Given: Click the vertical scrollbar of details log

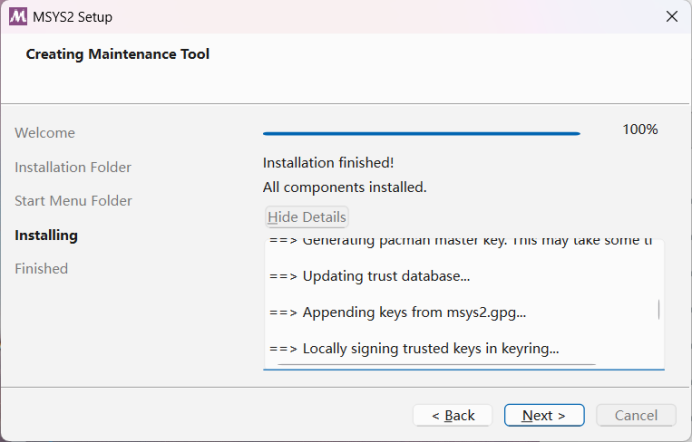Looking at the screenshot, I should (x=659, y=309).
